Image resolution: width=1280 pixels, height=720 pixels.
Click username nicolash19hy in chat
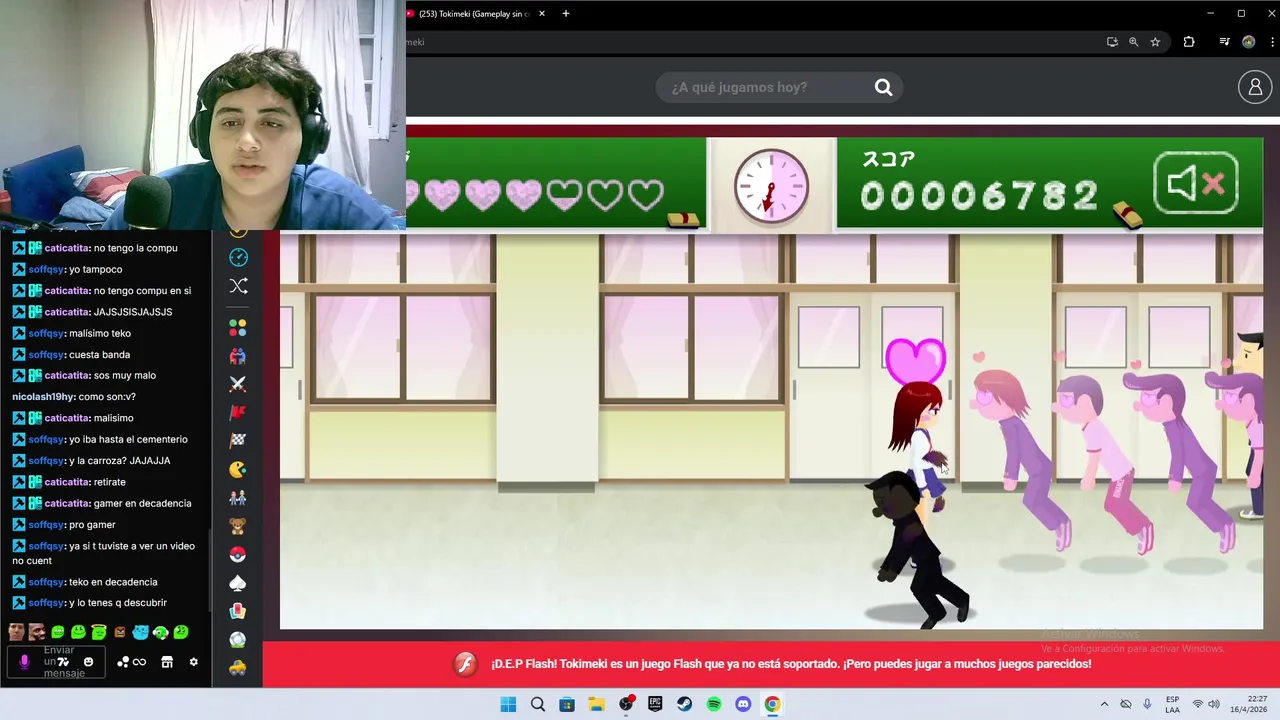pyautogui.click(x=43, y=397)
